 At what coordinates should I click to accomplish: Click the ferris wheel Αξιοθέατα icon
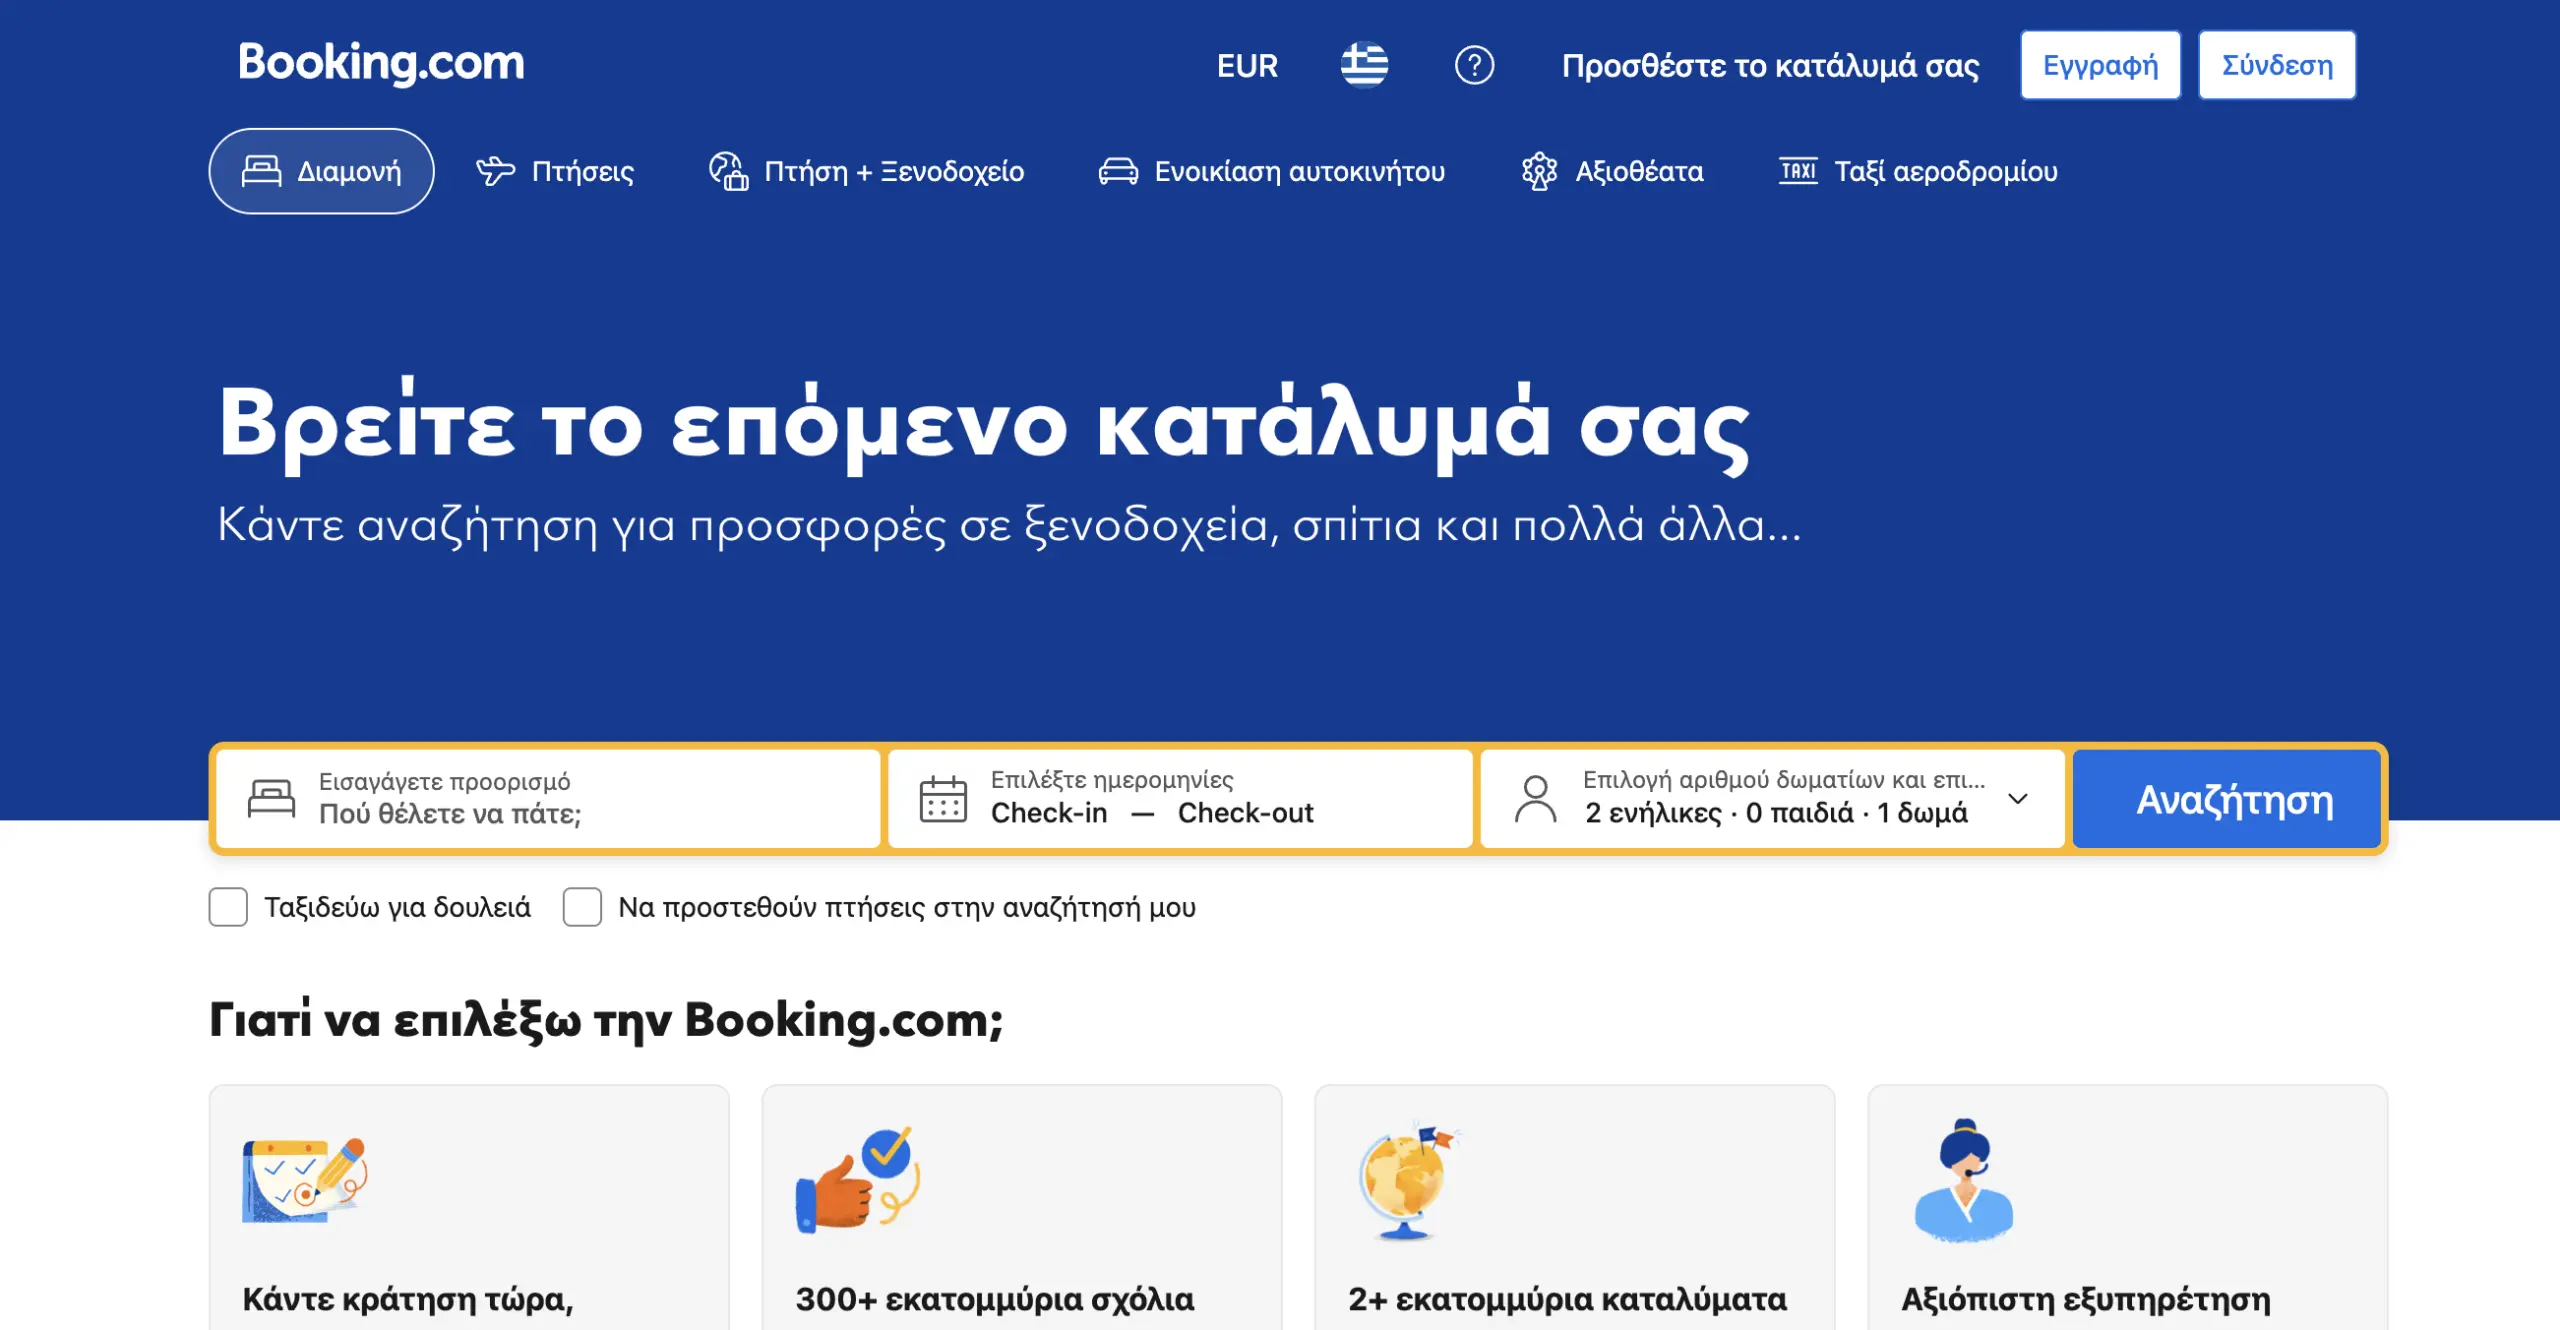(x=1539, y=171)
